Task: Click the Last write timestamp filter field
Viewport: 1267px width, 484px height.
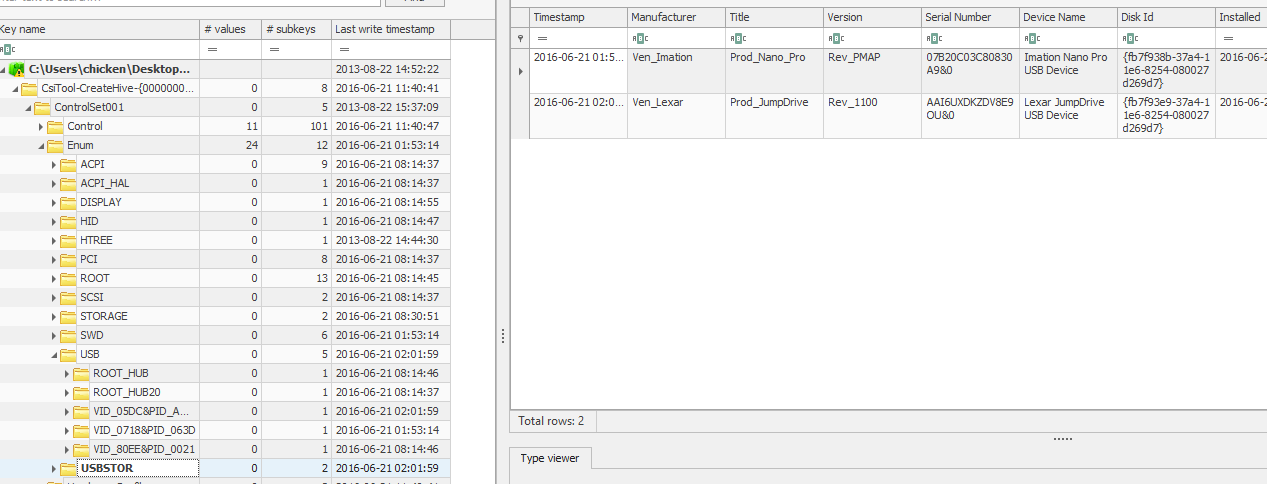Action: coord(390,49)
